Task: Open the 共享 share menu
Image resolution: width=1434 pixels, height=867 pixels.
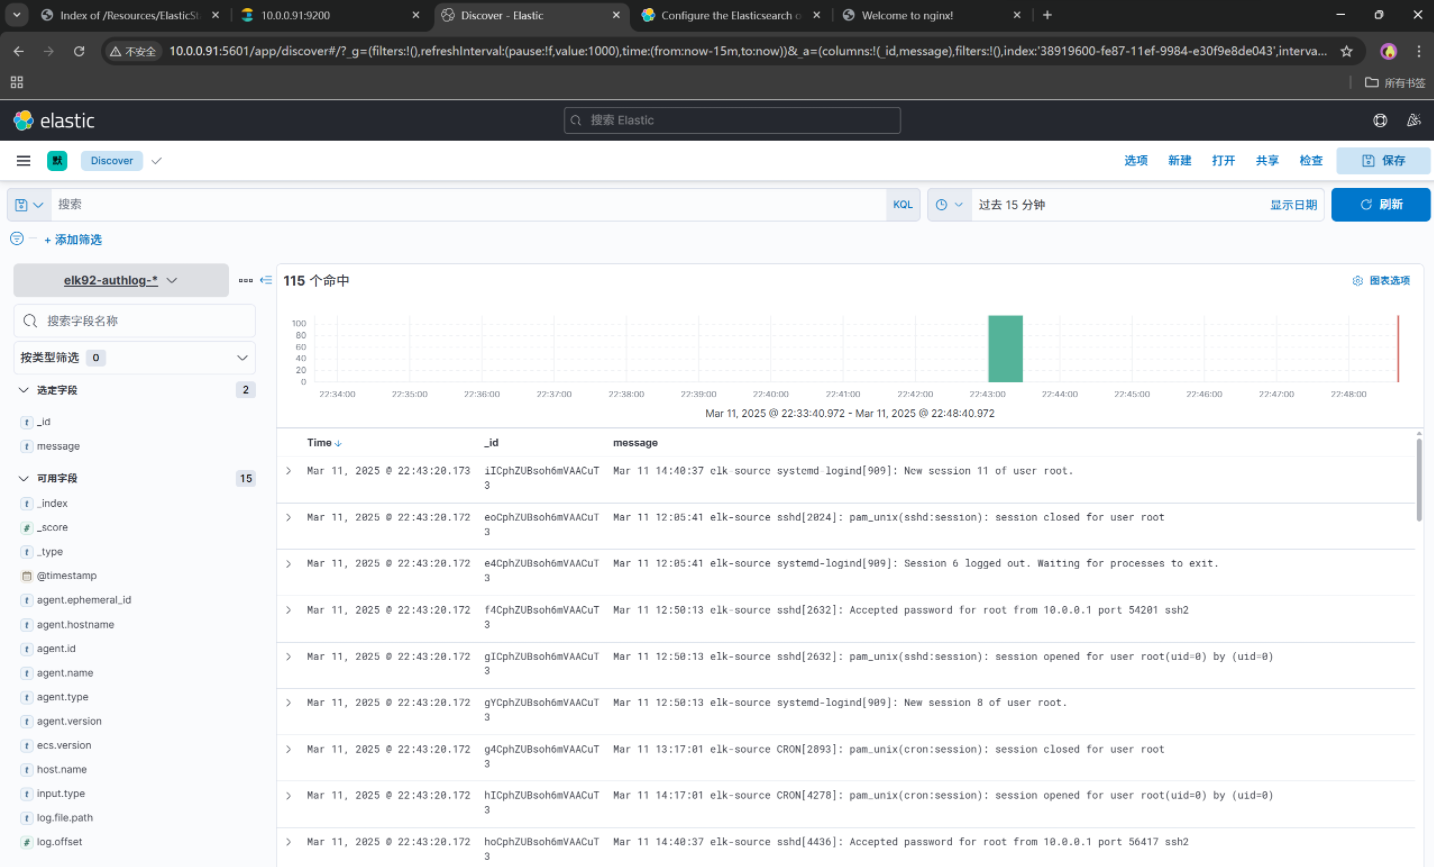Action: (1267, 161)
